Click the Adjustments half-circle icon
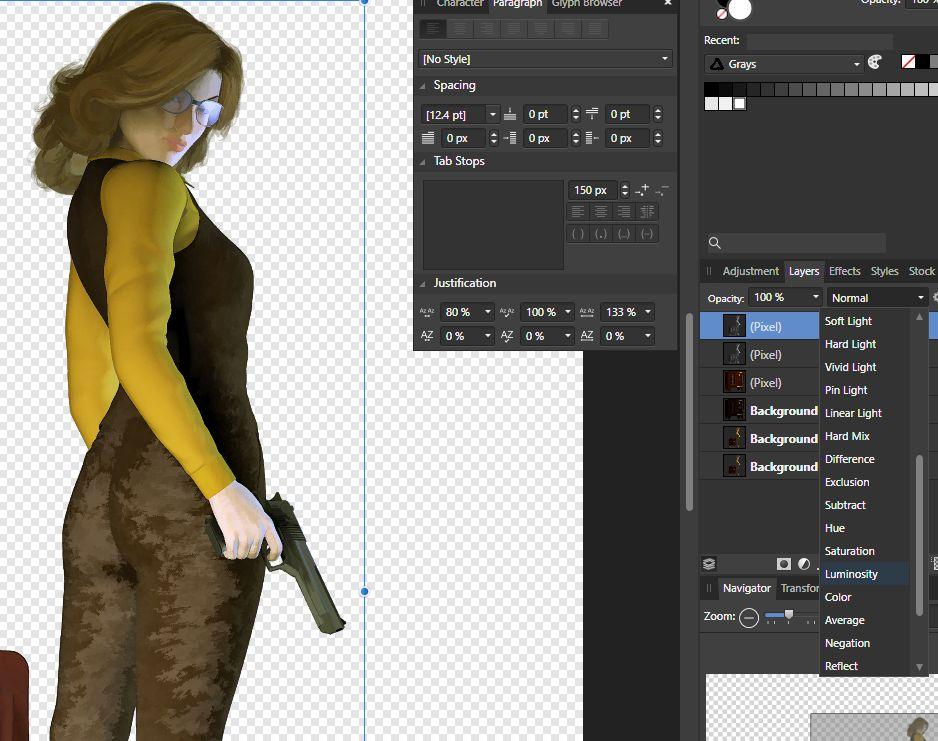 804,564
